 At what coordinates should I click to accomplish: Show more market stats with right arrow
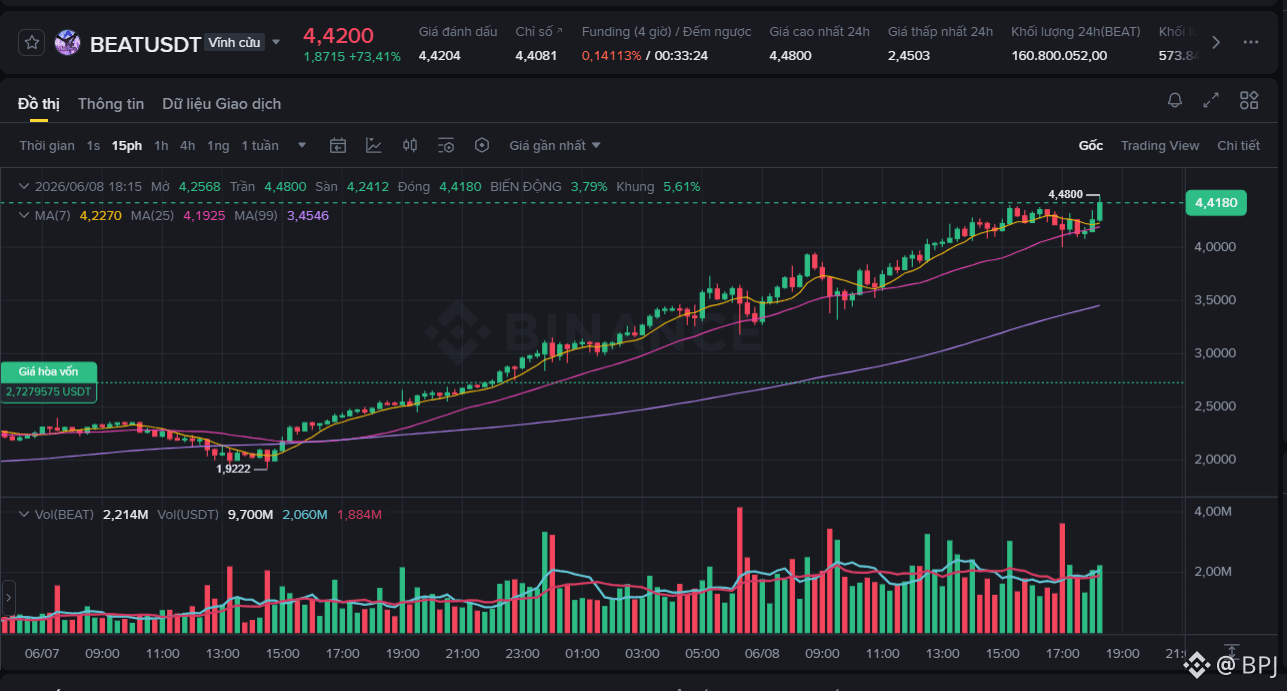1216,42
